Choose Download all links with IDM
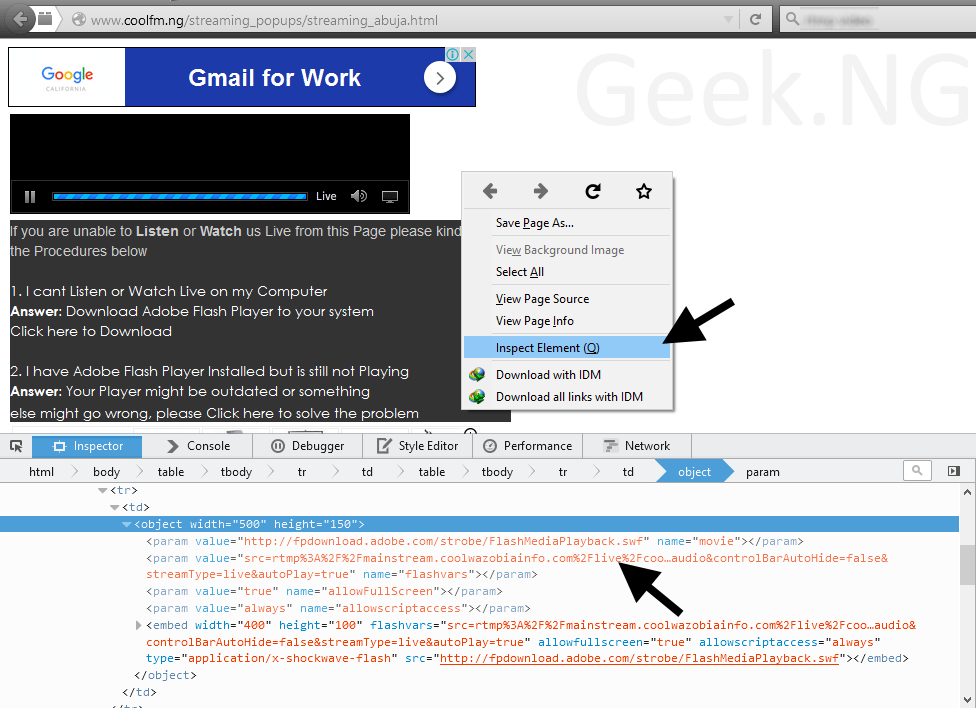The height and width of the screenshot is (708, 976). tap(567, 397)
